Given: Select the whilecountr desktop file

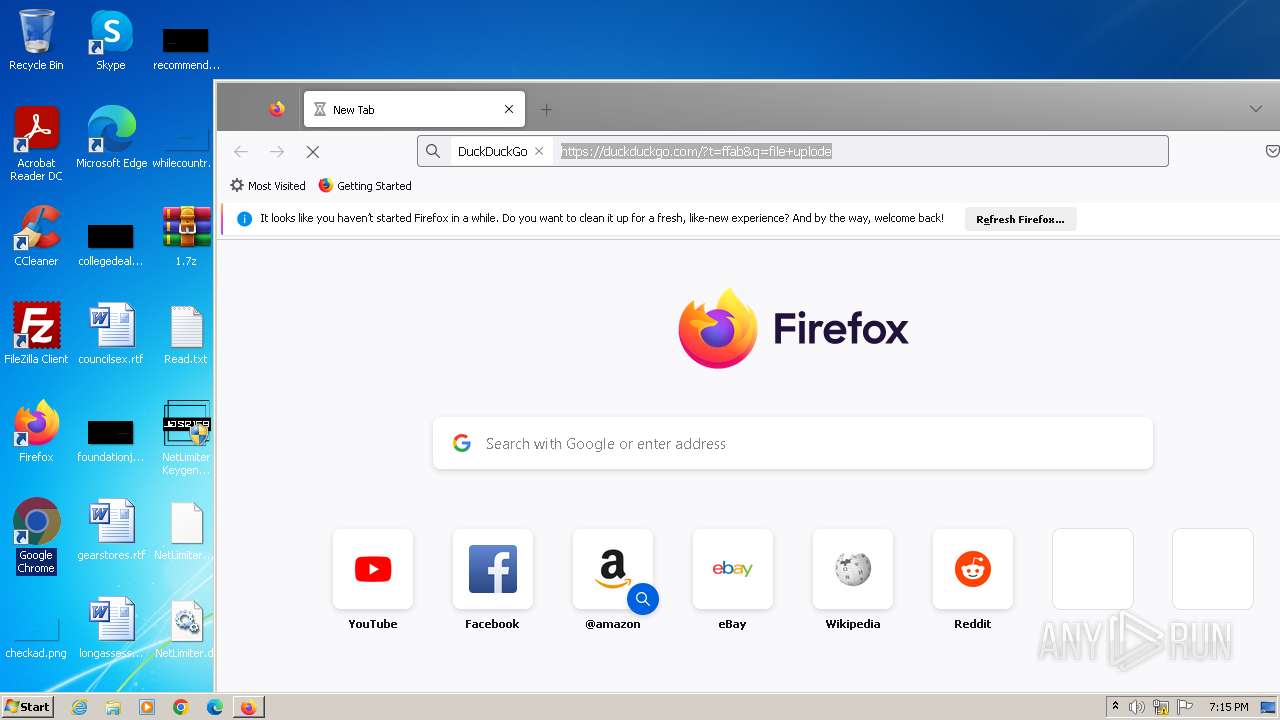Looking at the screenshot, I should [x=181, y=147].
